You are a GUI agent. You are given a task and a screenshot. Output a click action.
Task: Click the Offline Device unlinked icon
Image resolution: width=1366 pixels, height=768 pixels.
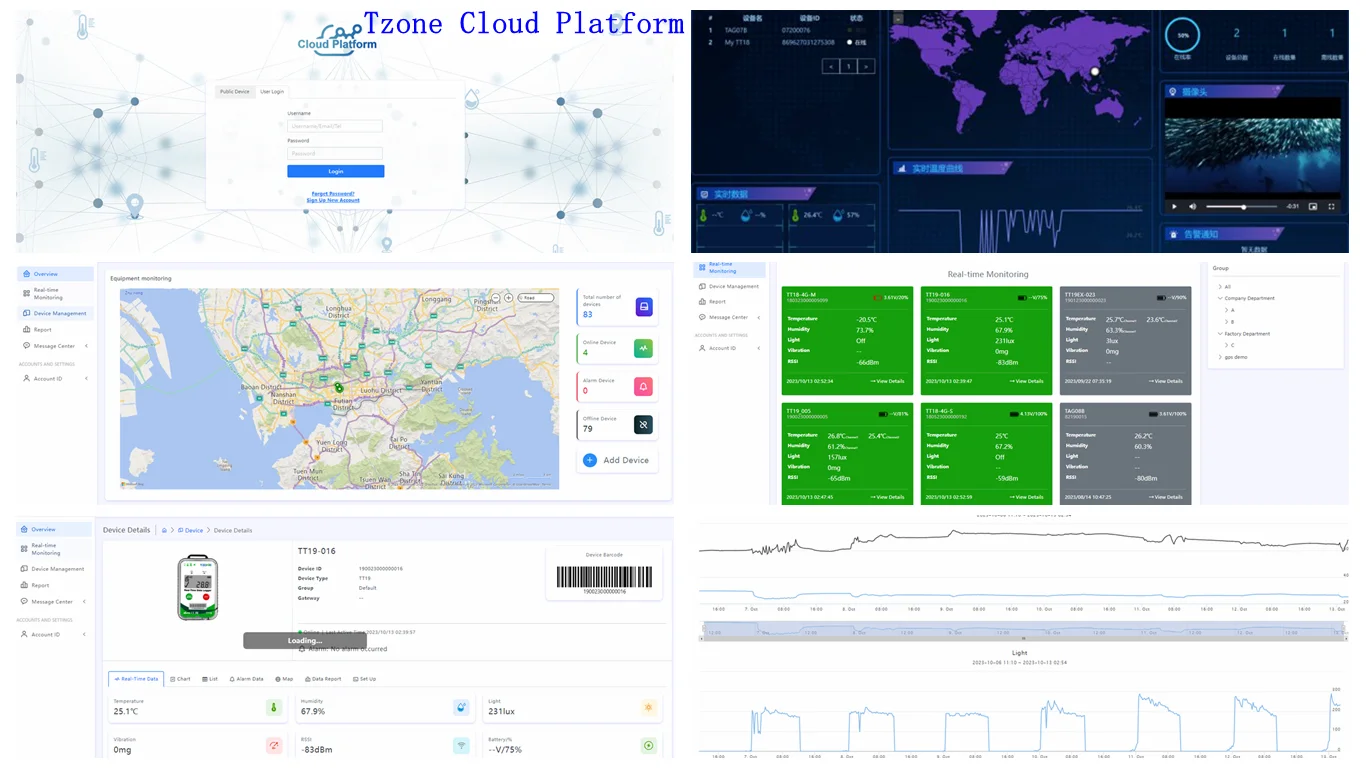coord(643,424)
